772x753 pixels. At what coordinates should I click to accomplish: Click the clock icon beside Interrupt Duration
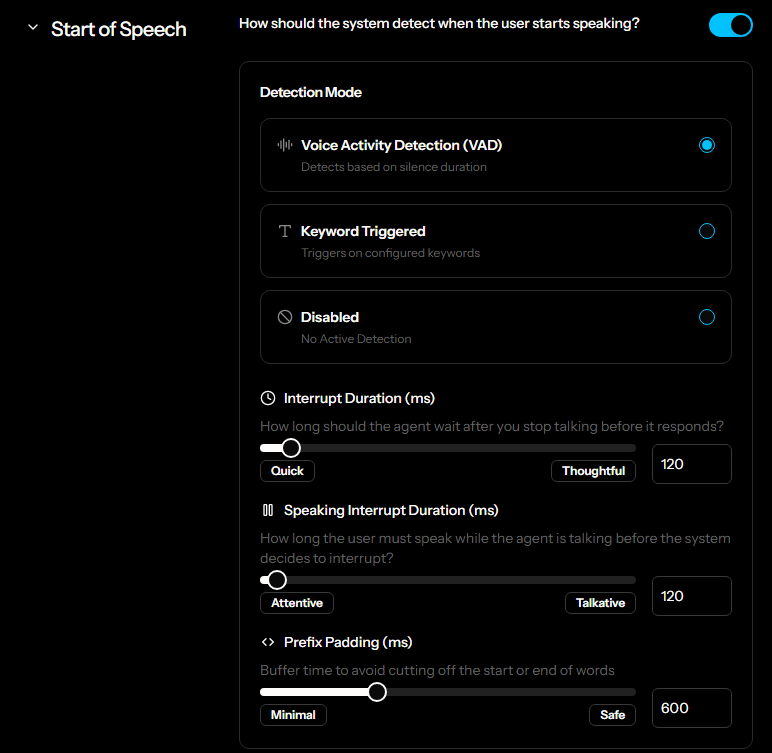(x=268, y=398)
